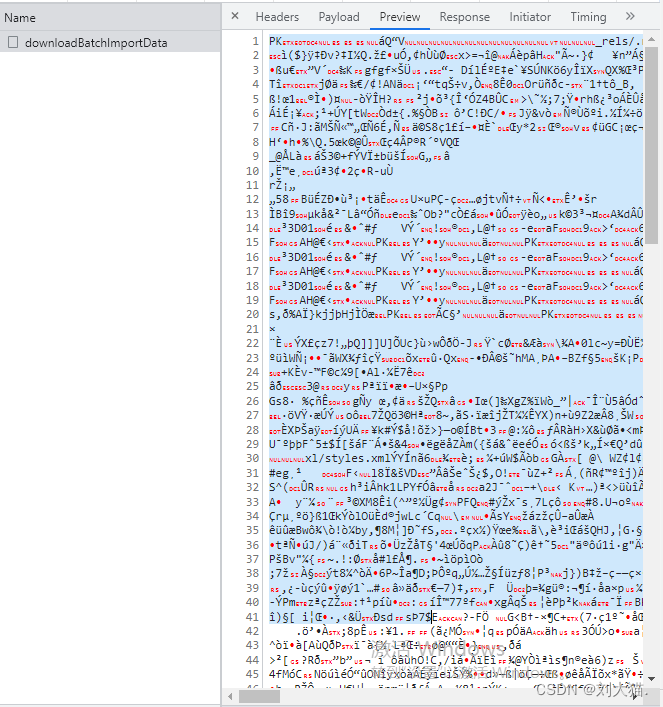Click line number 11 in the gutter
This screenshot has height=707, width=663.
click(253, 185)
